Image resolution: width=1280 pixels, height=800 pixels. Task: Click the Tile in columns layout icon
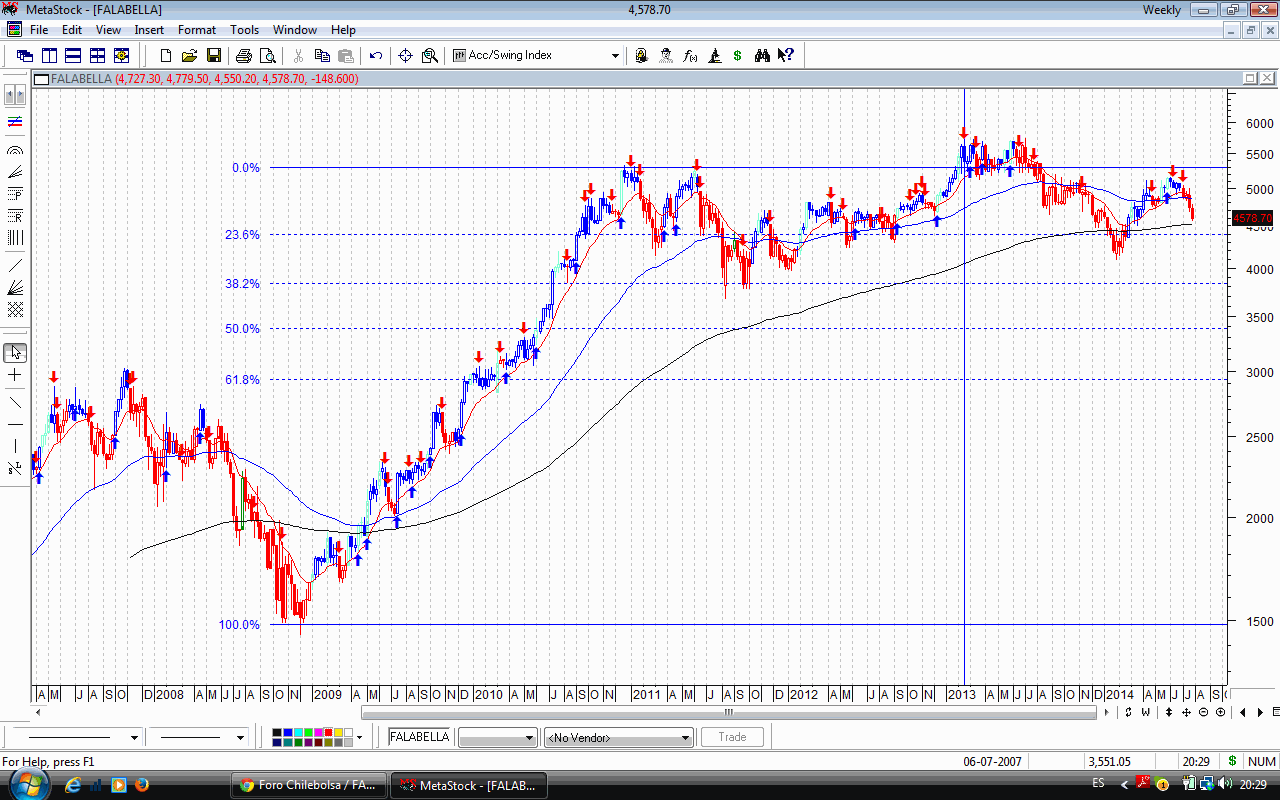tap(49, 55)
